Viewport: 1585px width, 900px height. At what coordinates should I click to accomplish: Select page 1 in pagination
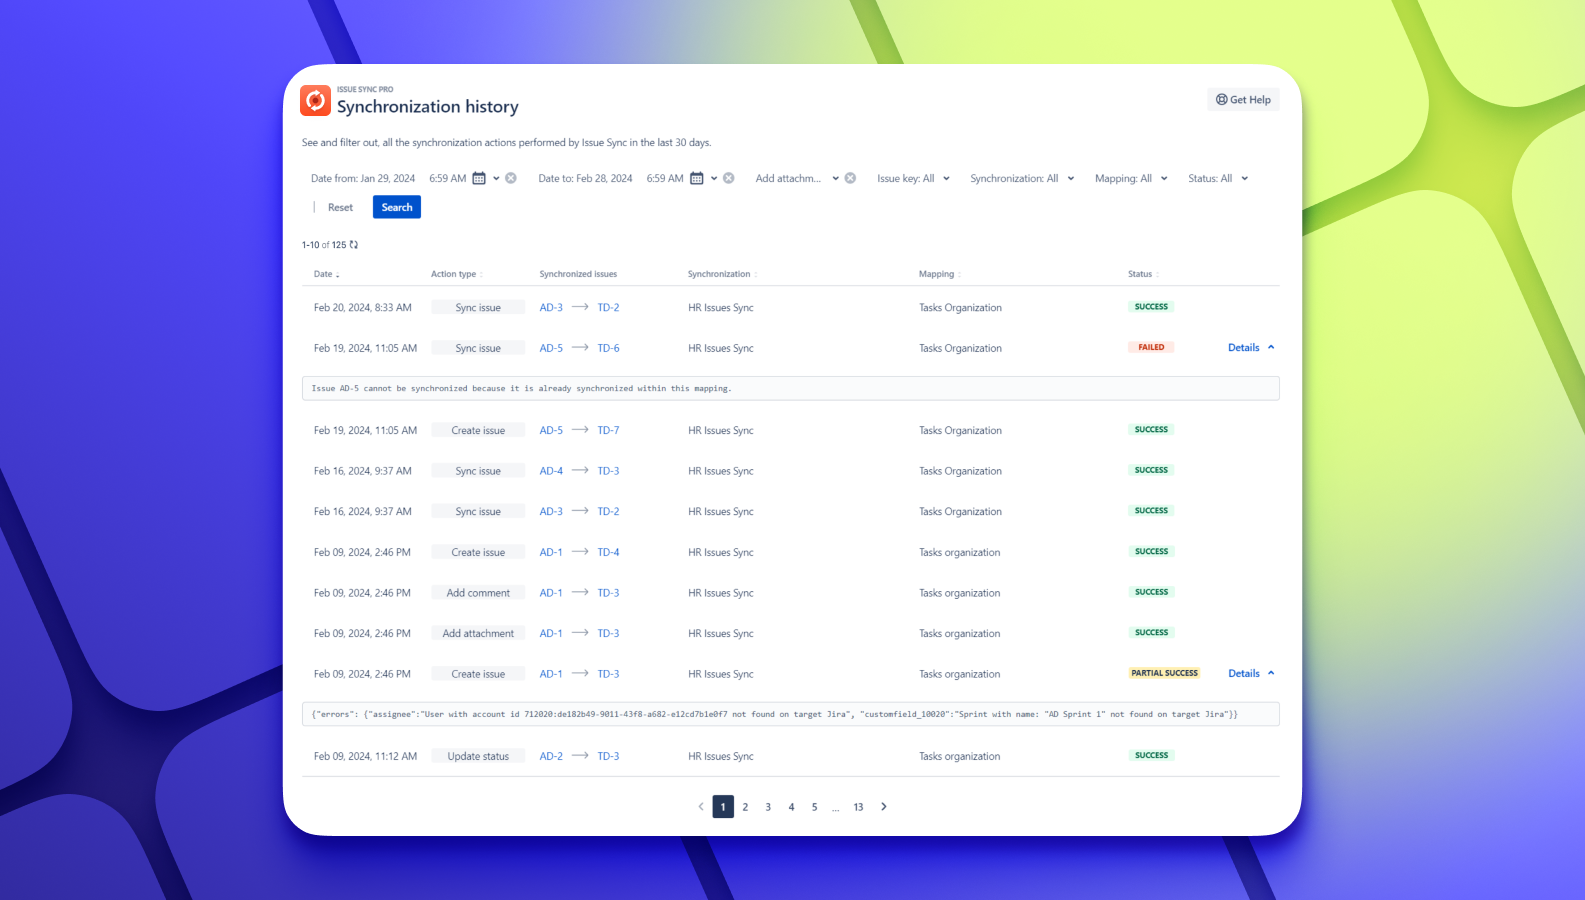(x=723, y=807)
